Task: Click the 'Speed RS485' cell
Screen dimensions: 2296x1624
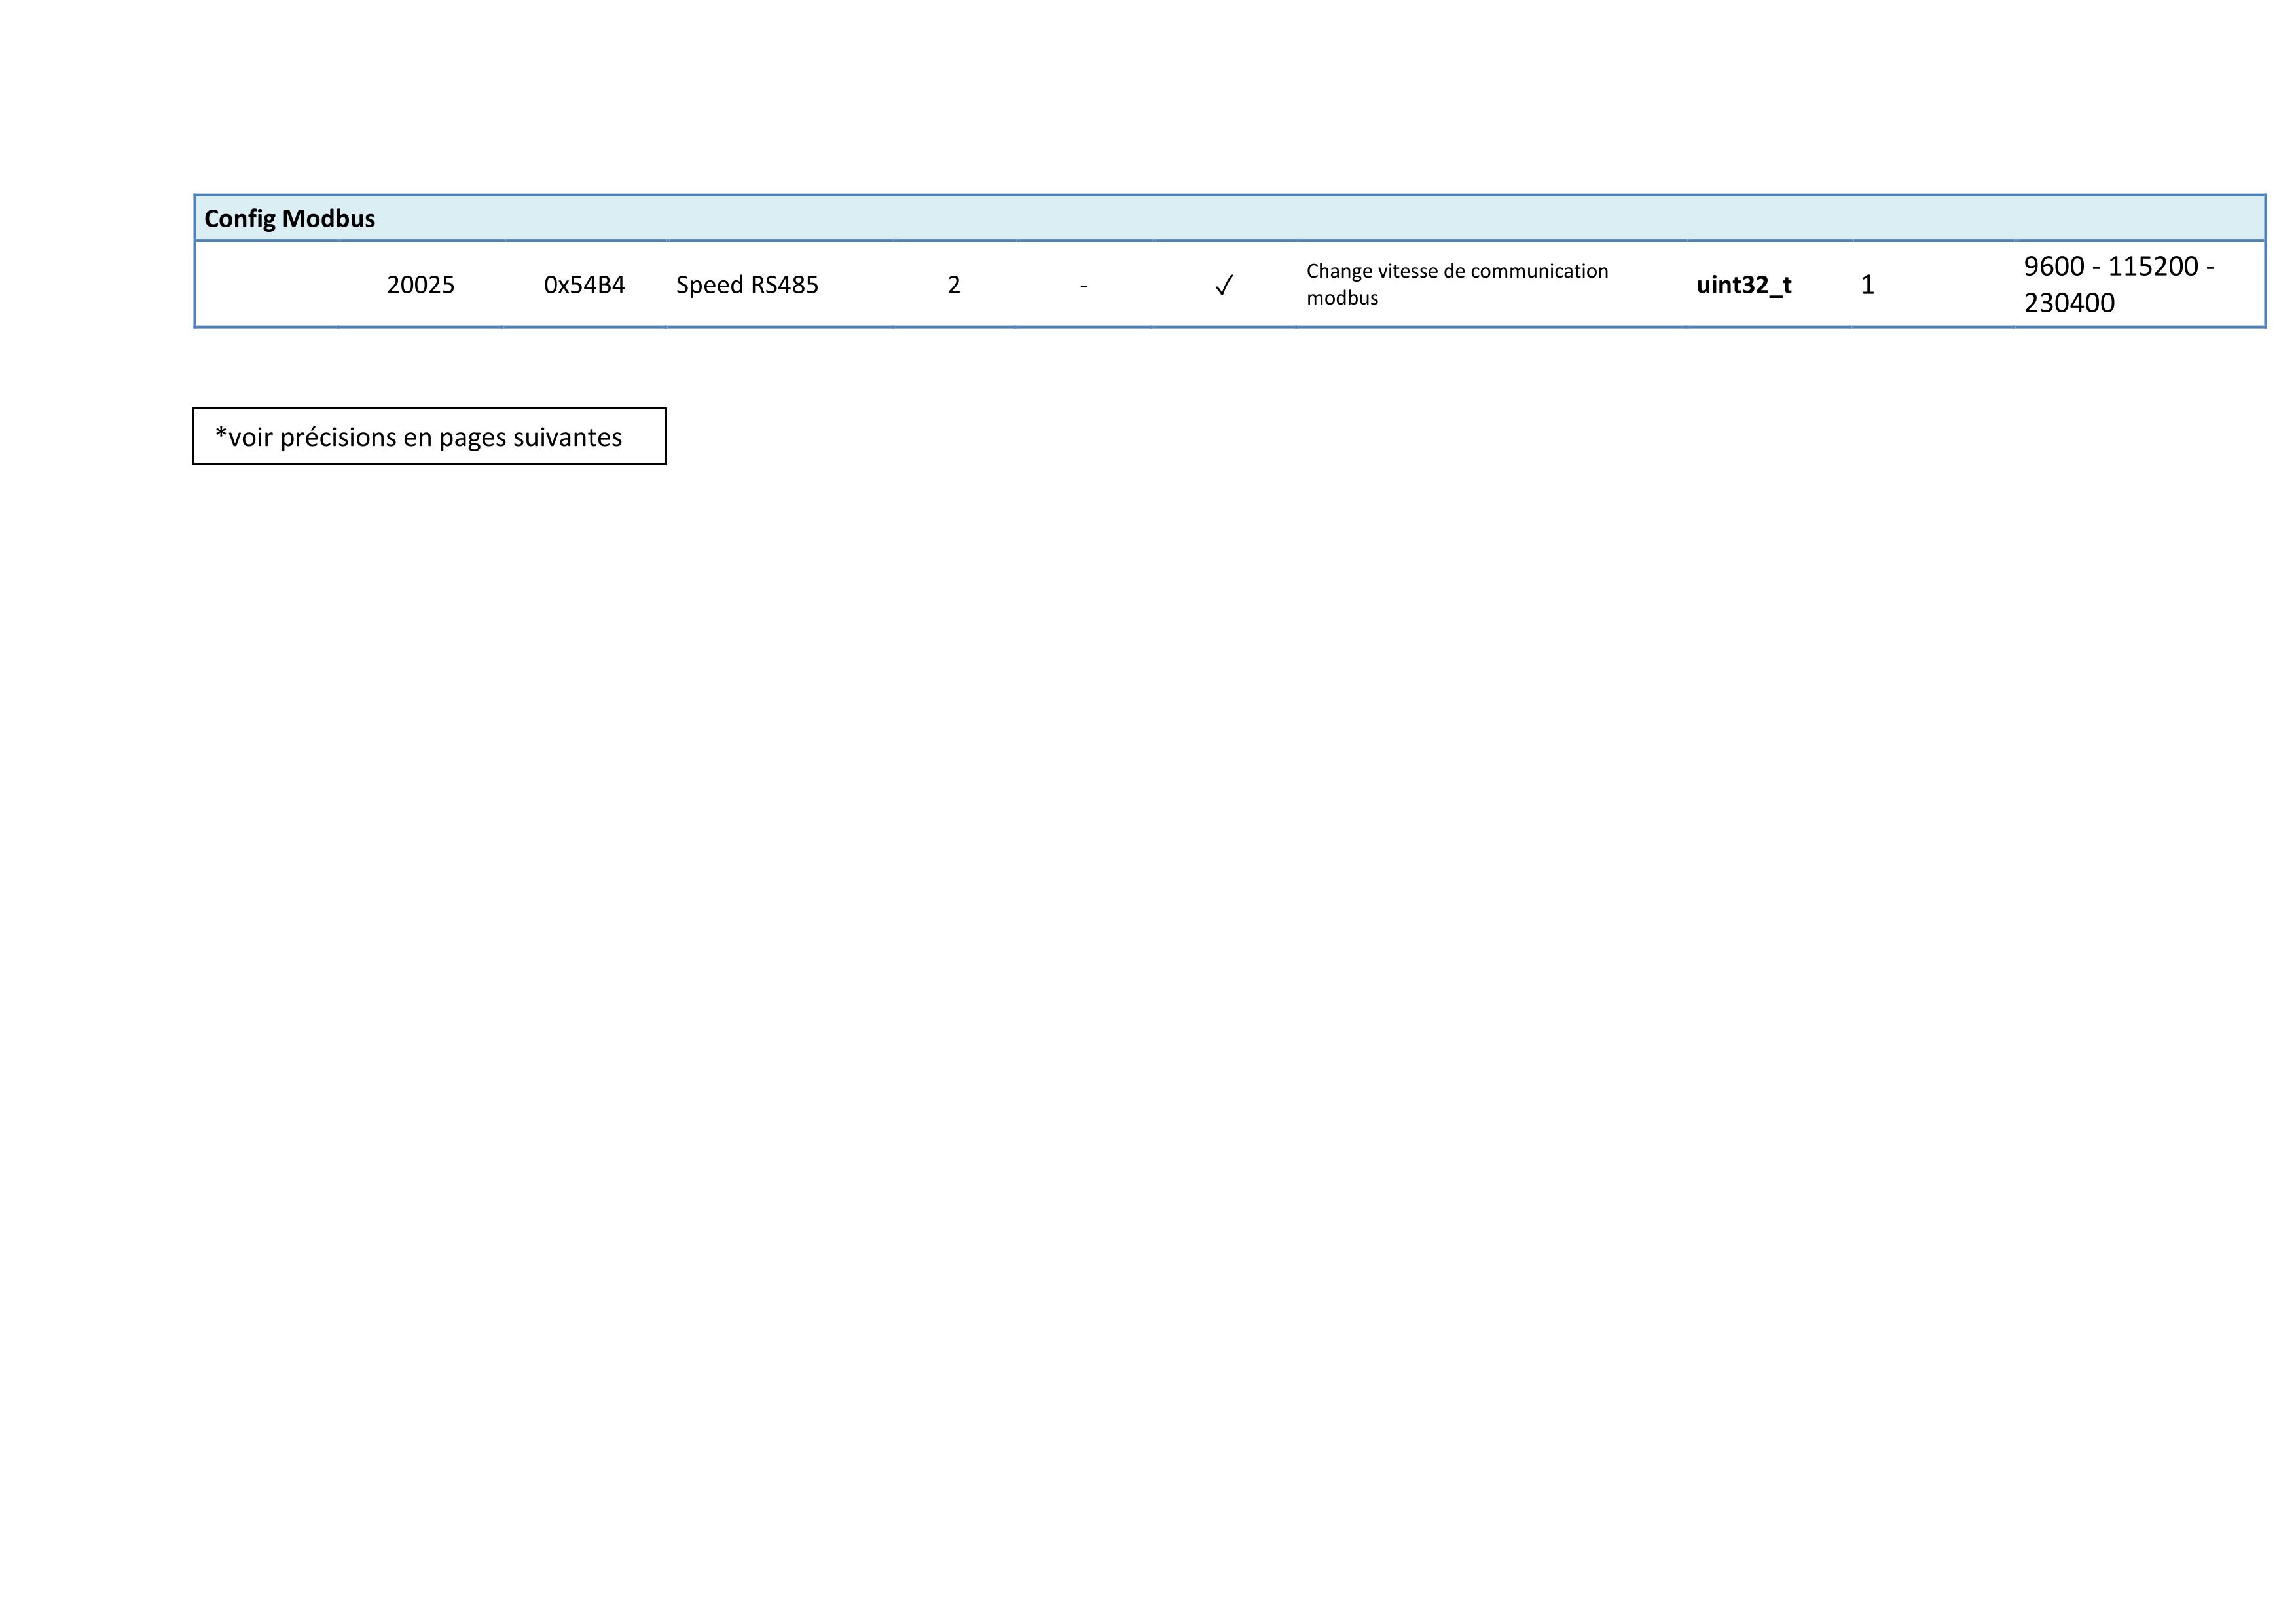Action: [747, 285]
